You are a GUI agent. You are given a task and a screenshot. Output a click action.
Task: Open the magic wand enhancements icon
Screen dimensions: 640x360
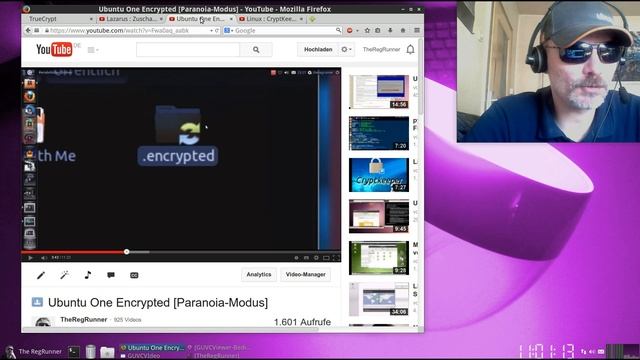pos(64,275)
